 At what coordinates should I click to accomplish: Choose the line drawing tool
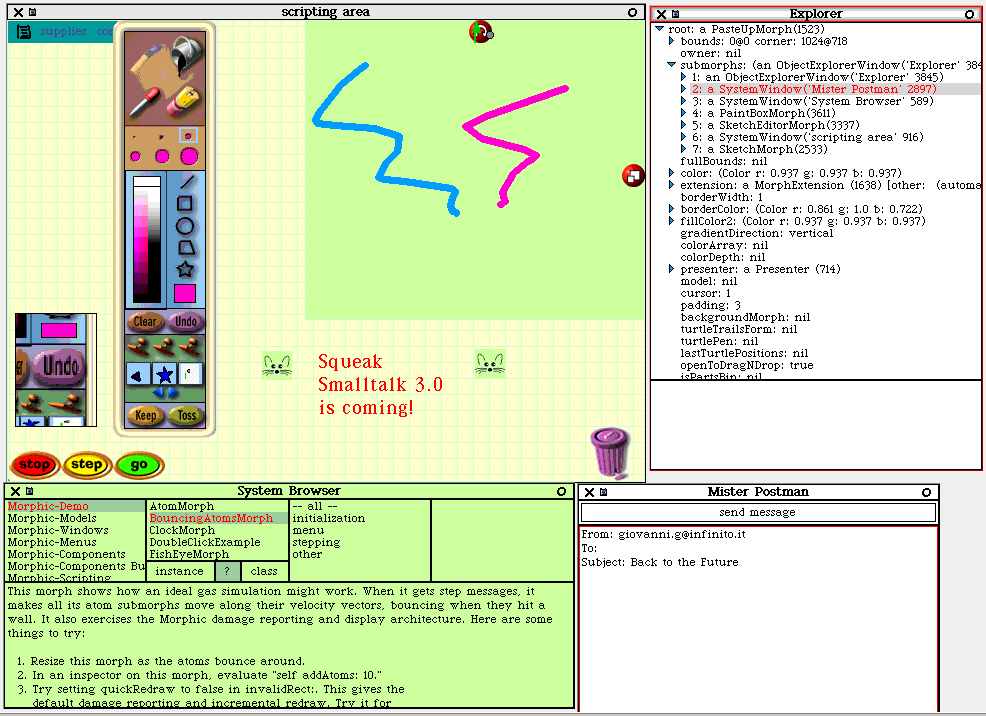[187, 182]
